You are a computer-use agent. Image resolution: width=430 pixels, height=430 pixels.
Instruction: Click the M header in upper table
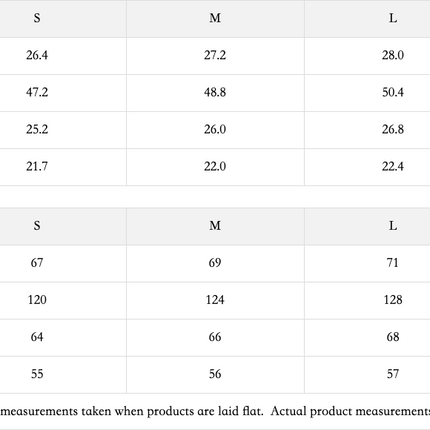(x=215, y=18)
